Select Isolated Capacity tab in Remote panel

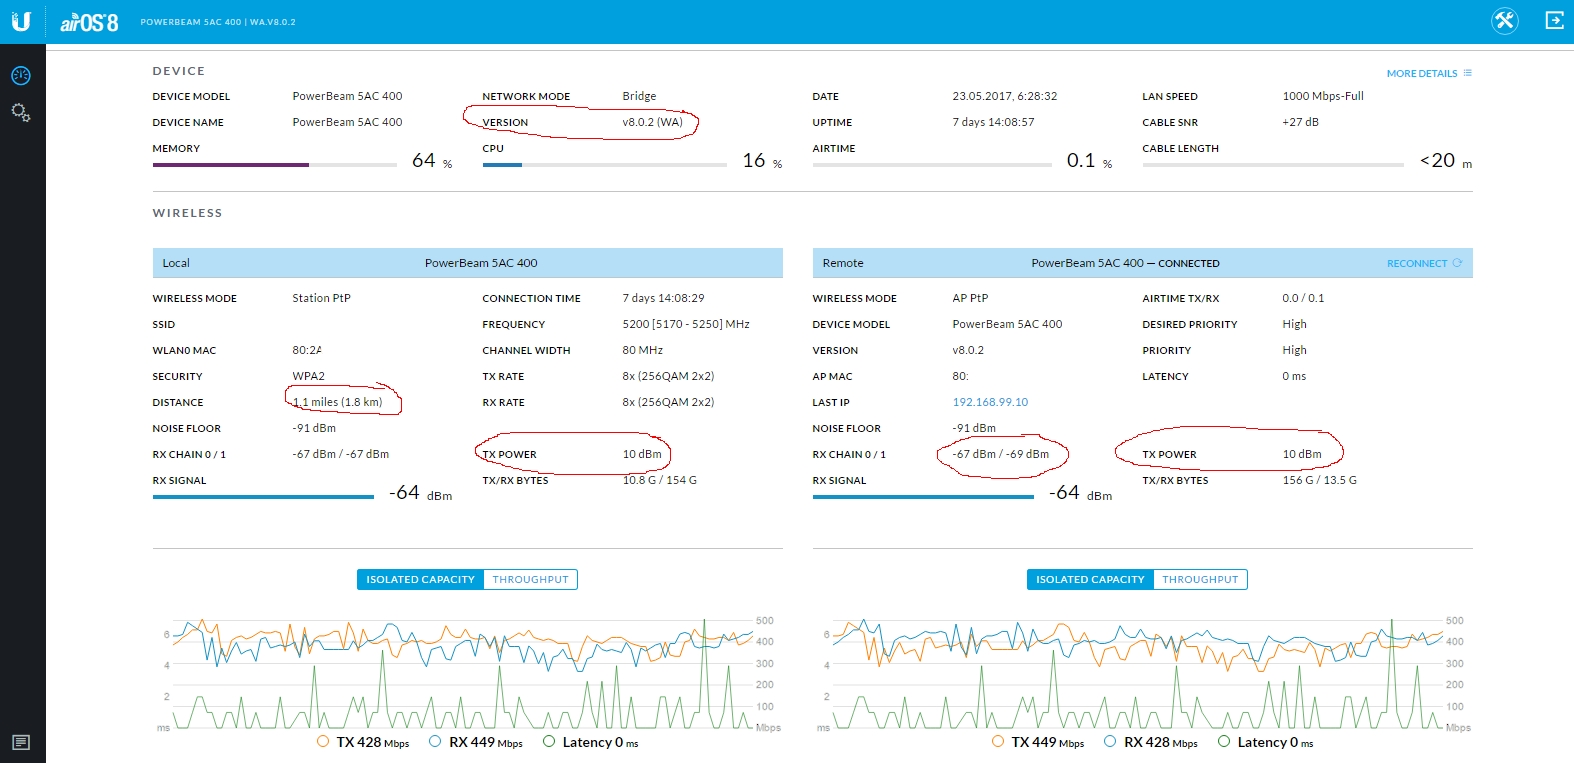[1090, 579]
